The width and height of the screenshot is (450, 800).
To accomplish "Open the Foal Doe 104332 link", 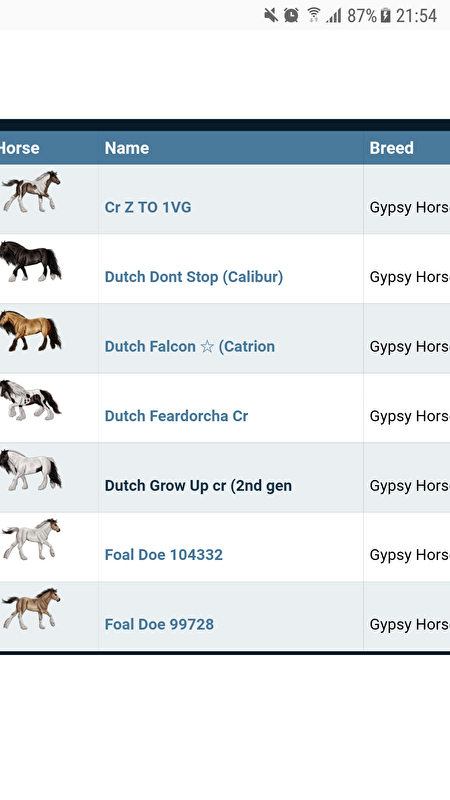I will coord(164,555).
